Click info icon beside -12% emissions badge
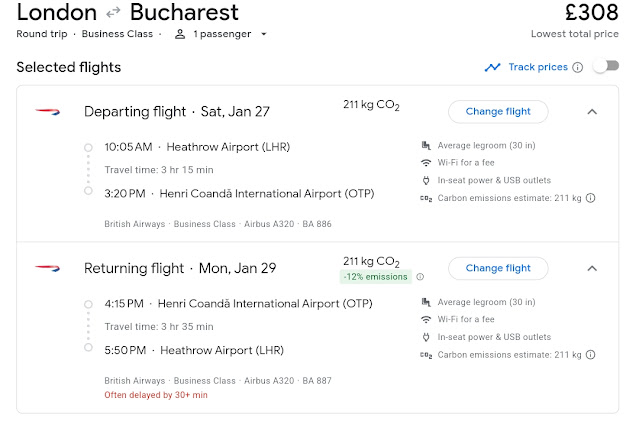The width and height of the screenshot is (639, 424). tap(420, 277)
